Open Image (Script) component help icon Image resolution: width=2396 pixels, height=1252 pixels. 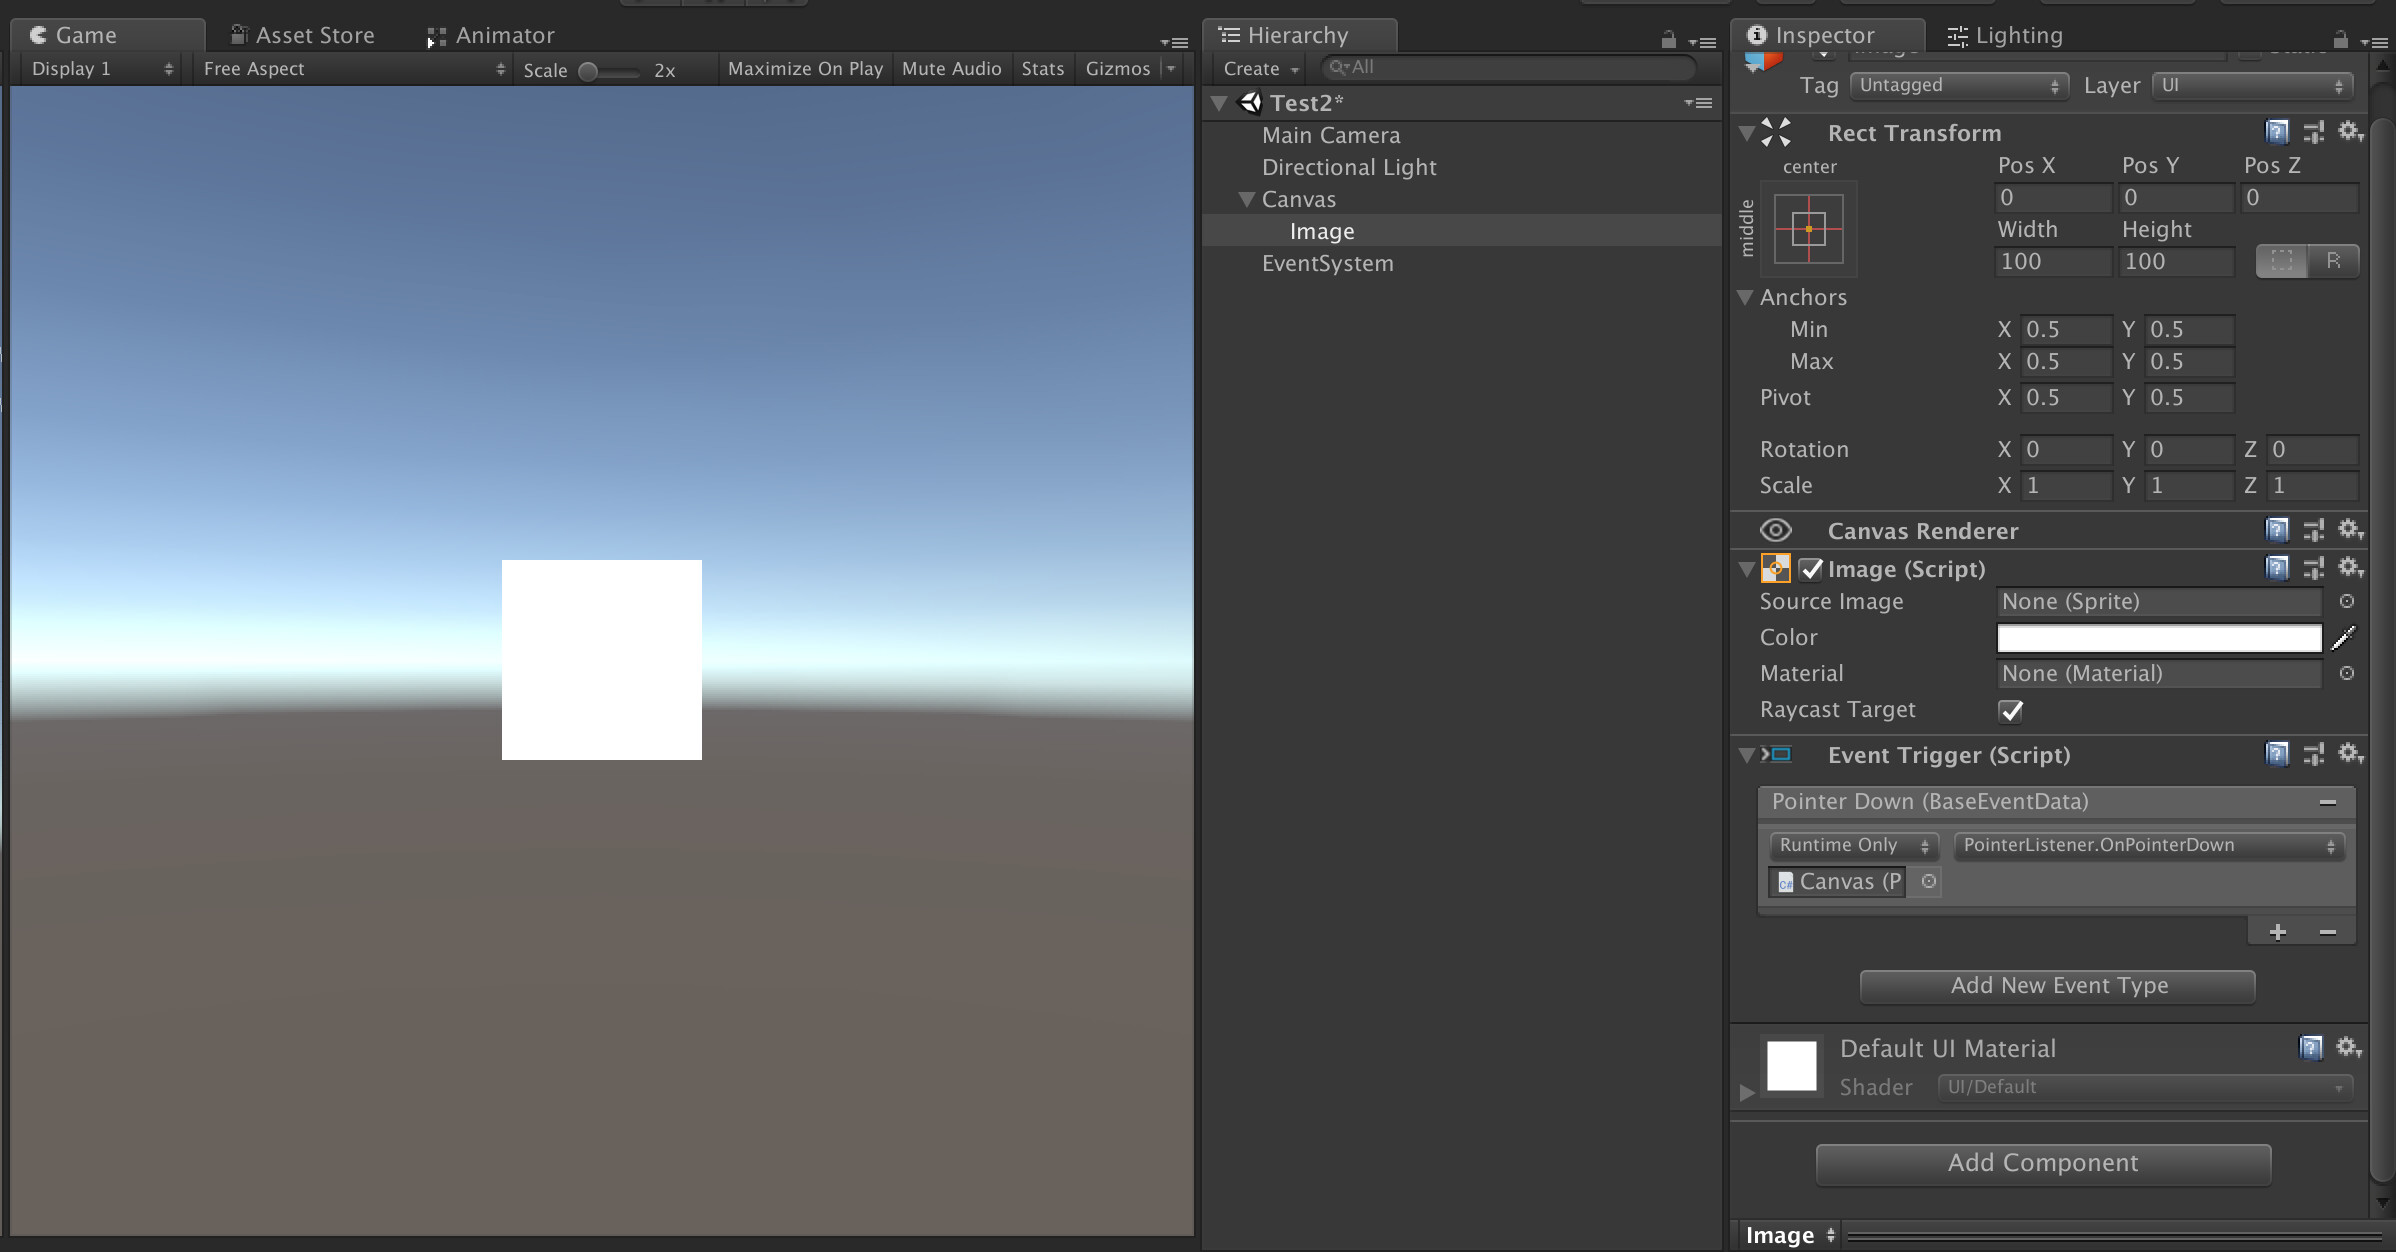[2278, 568]
